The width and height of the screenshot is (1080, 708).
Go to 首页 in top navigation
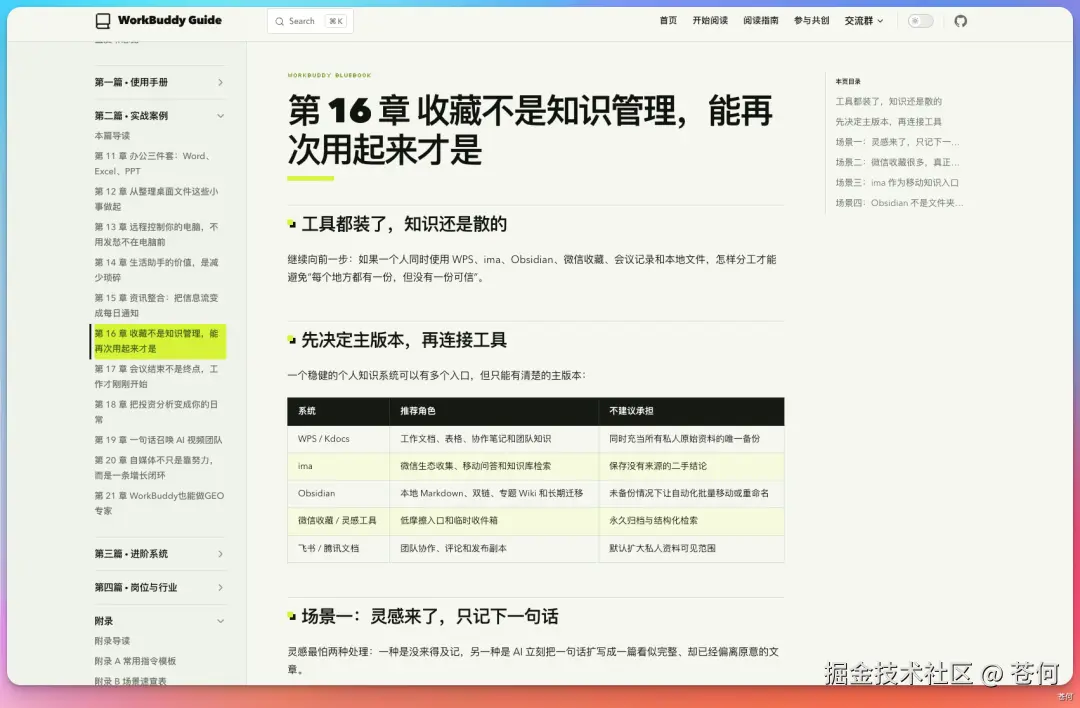(x=668, y=21)
